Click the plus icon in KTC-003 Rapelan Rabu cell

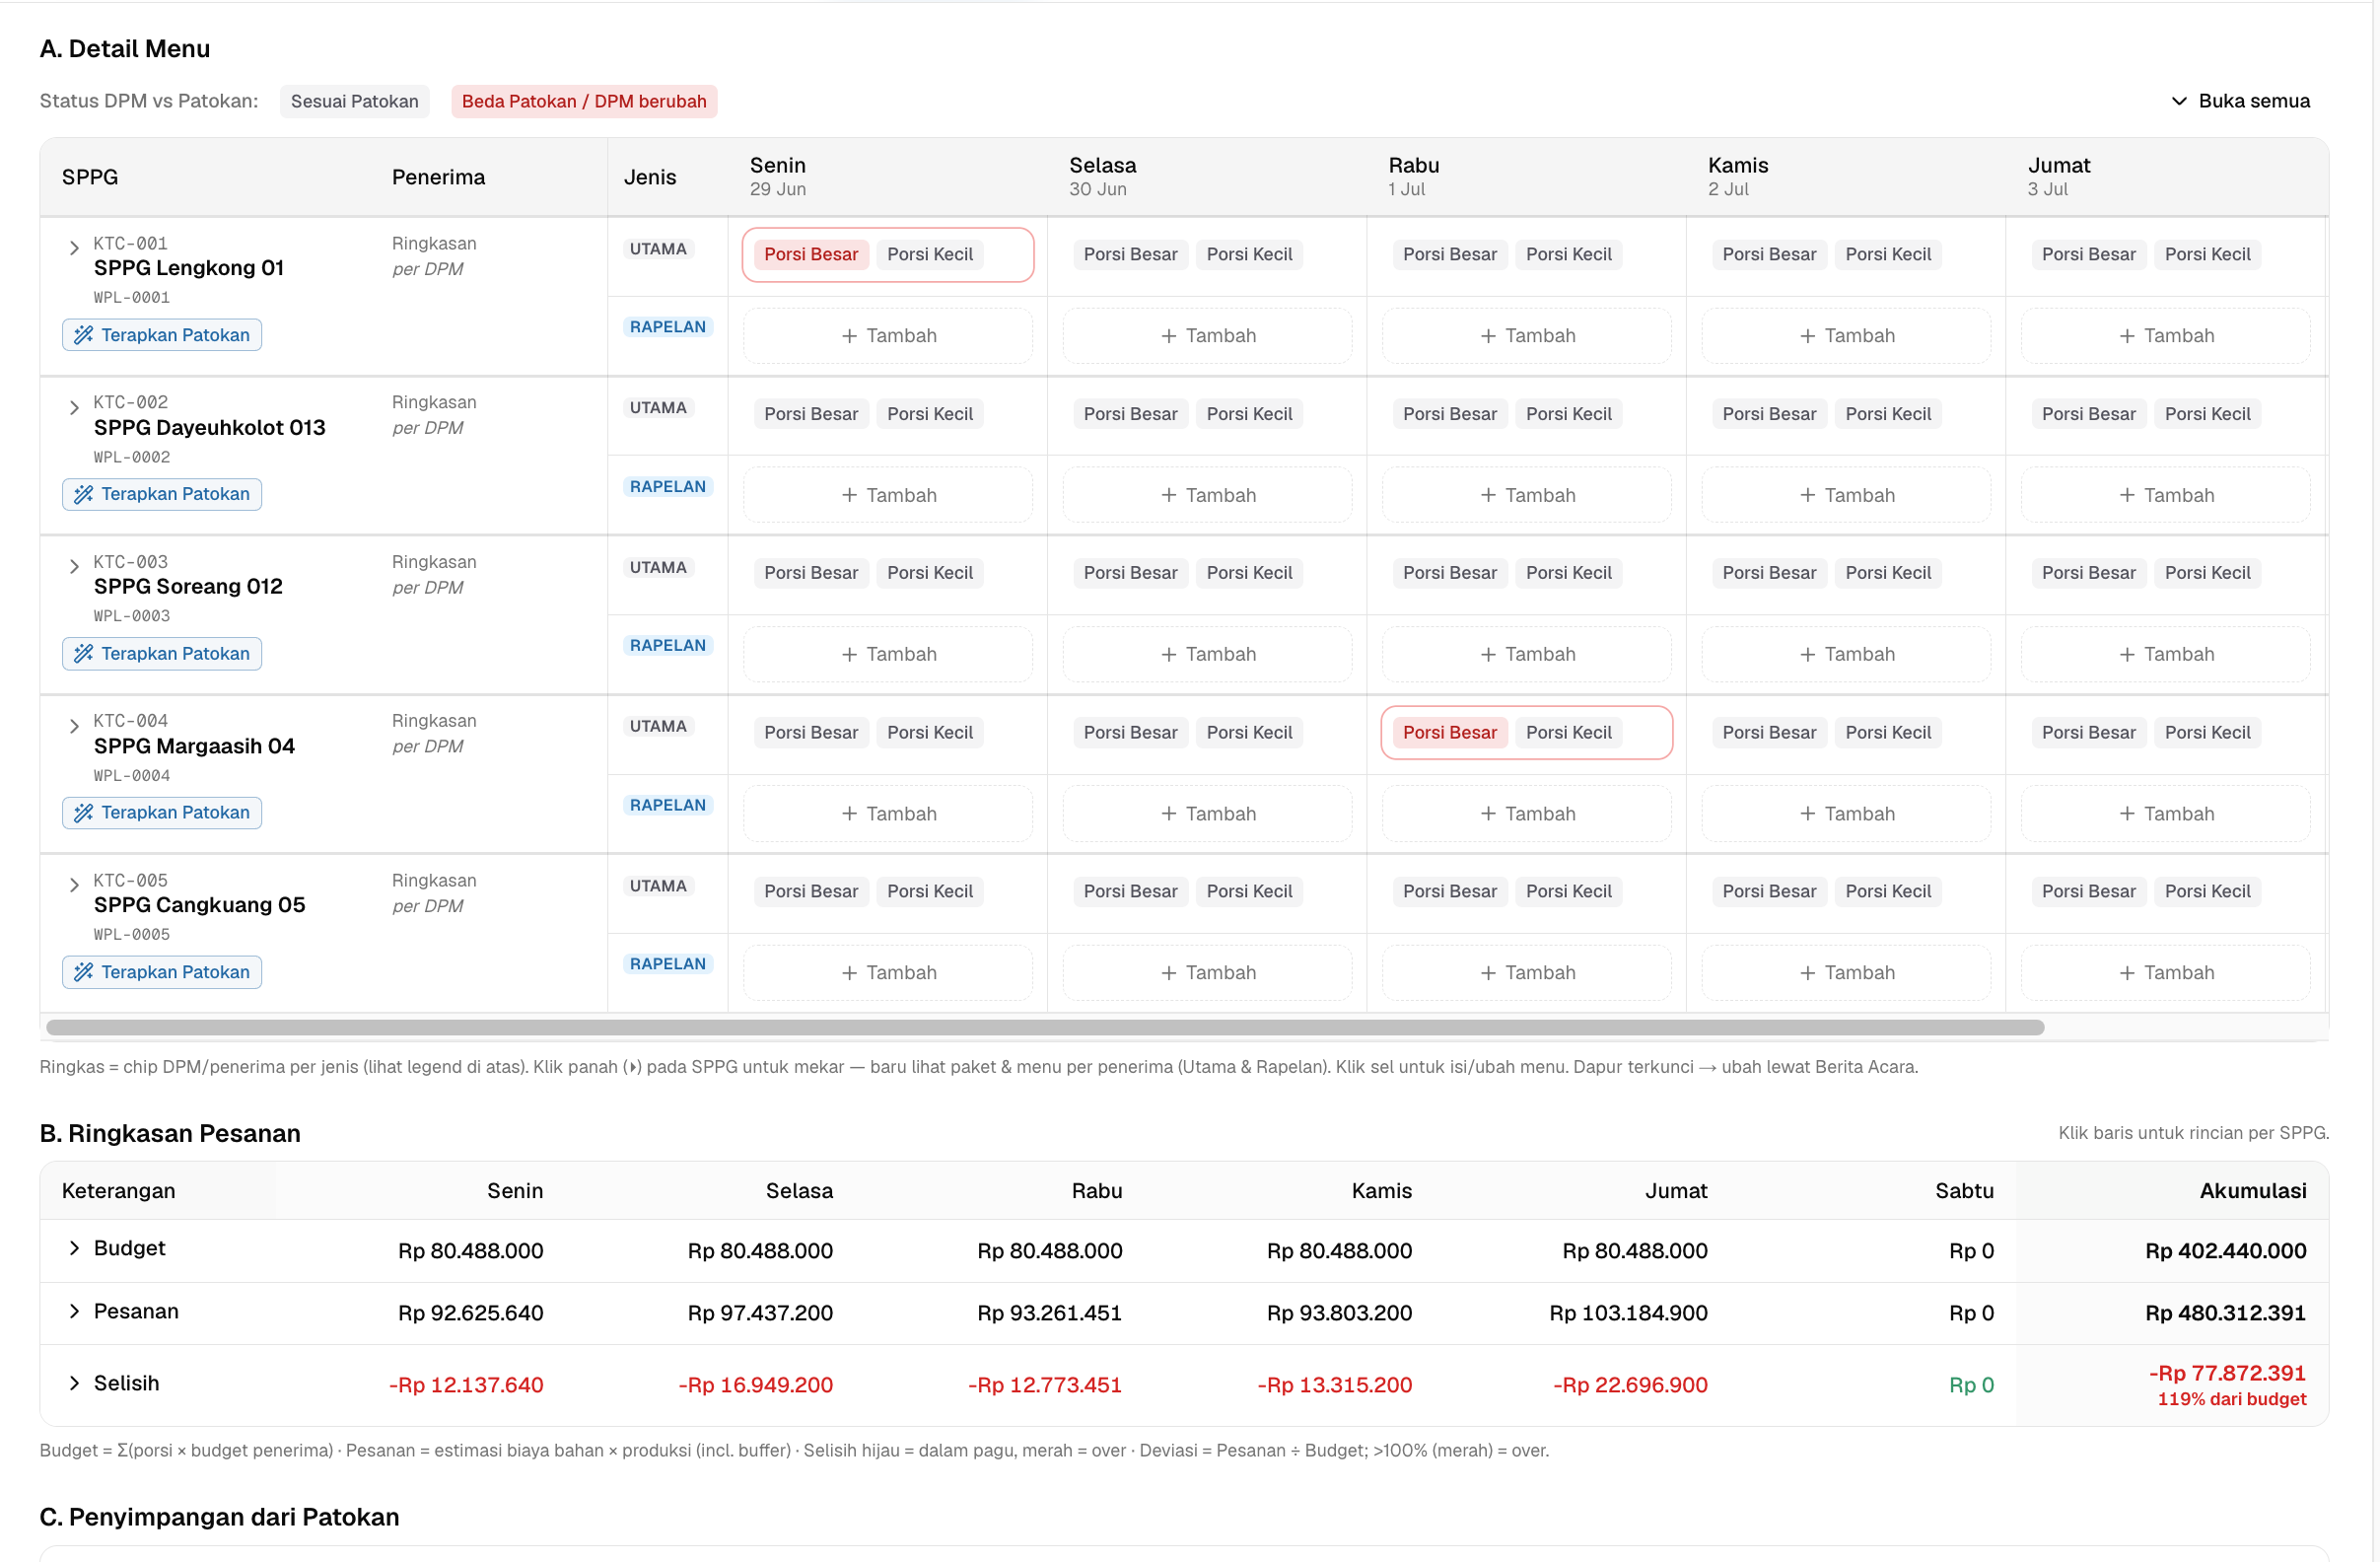[x=1488, y=654]
